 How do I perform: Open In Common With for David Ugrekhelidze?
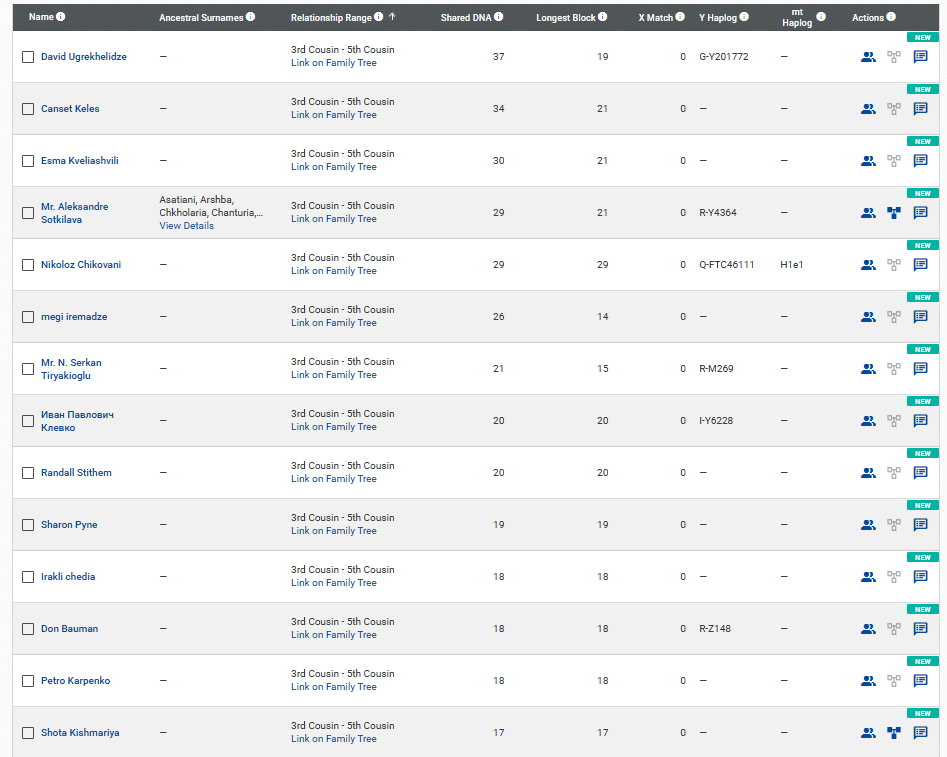[x=868, y=57]
